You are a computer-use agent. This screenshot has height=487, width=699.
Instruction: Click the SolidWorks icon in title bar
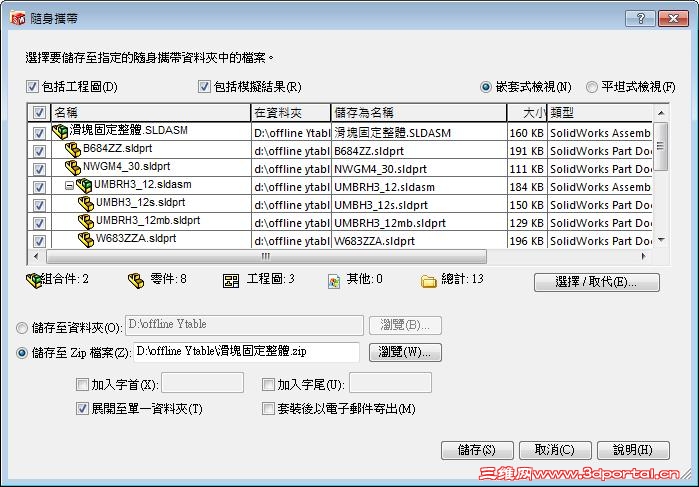click(17, 18)
